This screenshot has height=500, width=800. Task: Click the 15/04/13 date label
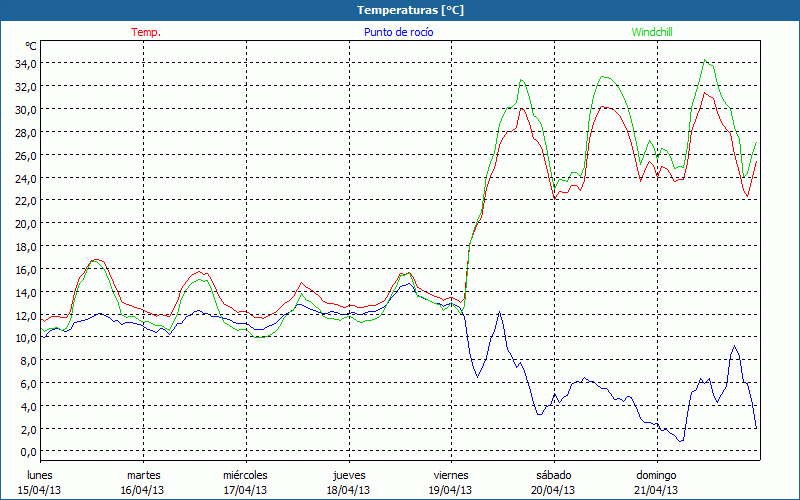40,490
